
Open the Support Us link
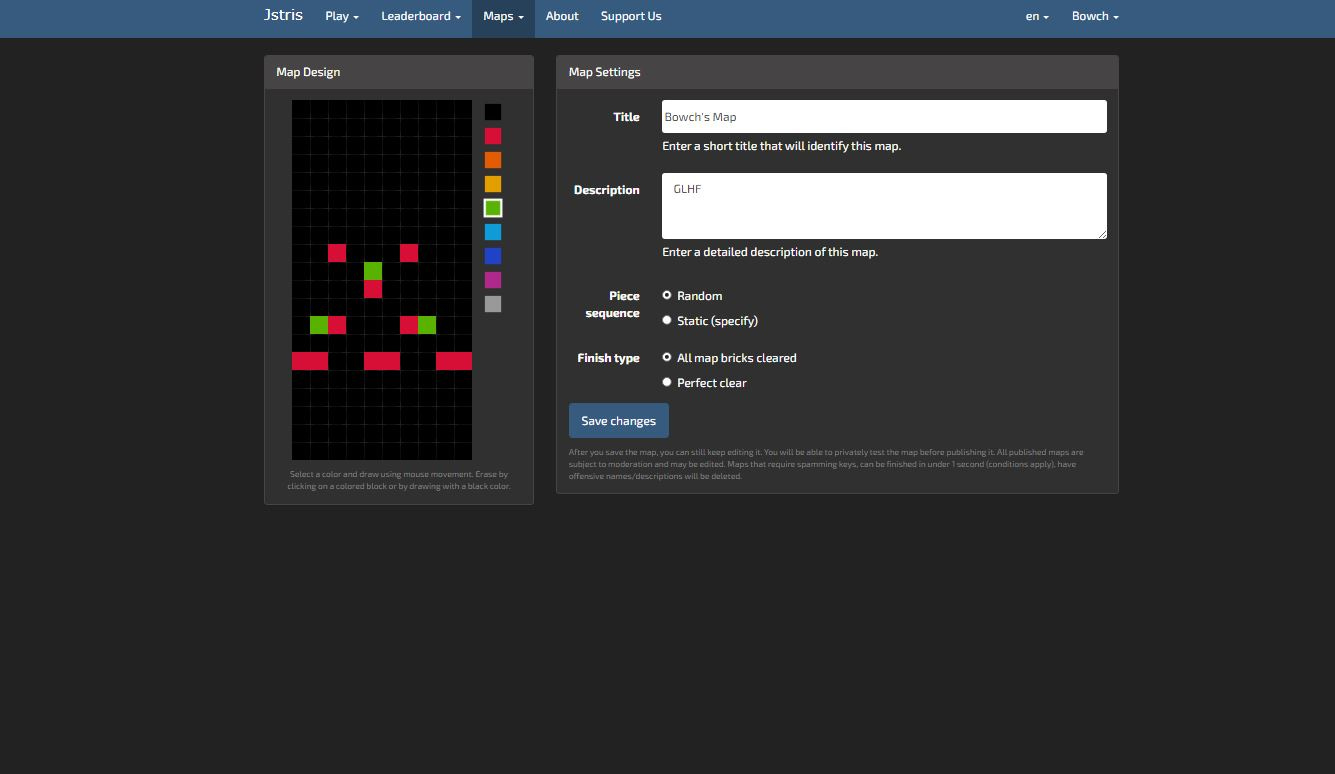click(630, 16)
